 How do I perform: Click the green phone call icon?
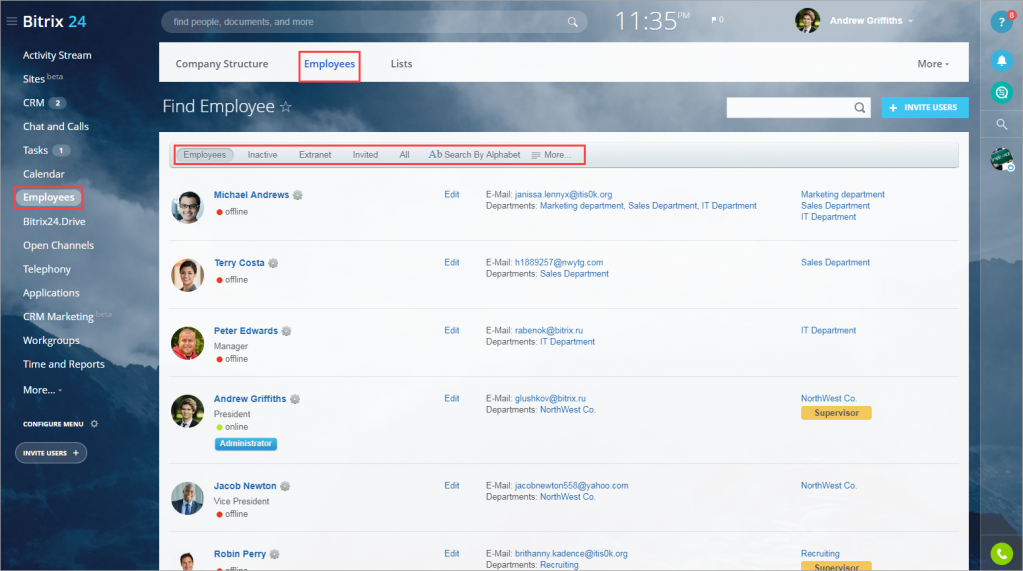1001,553
